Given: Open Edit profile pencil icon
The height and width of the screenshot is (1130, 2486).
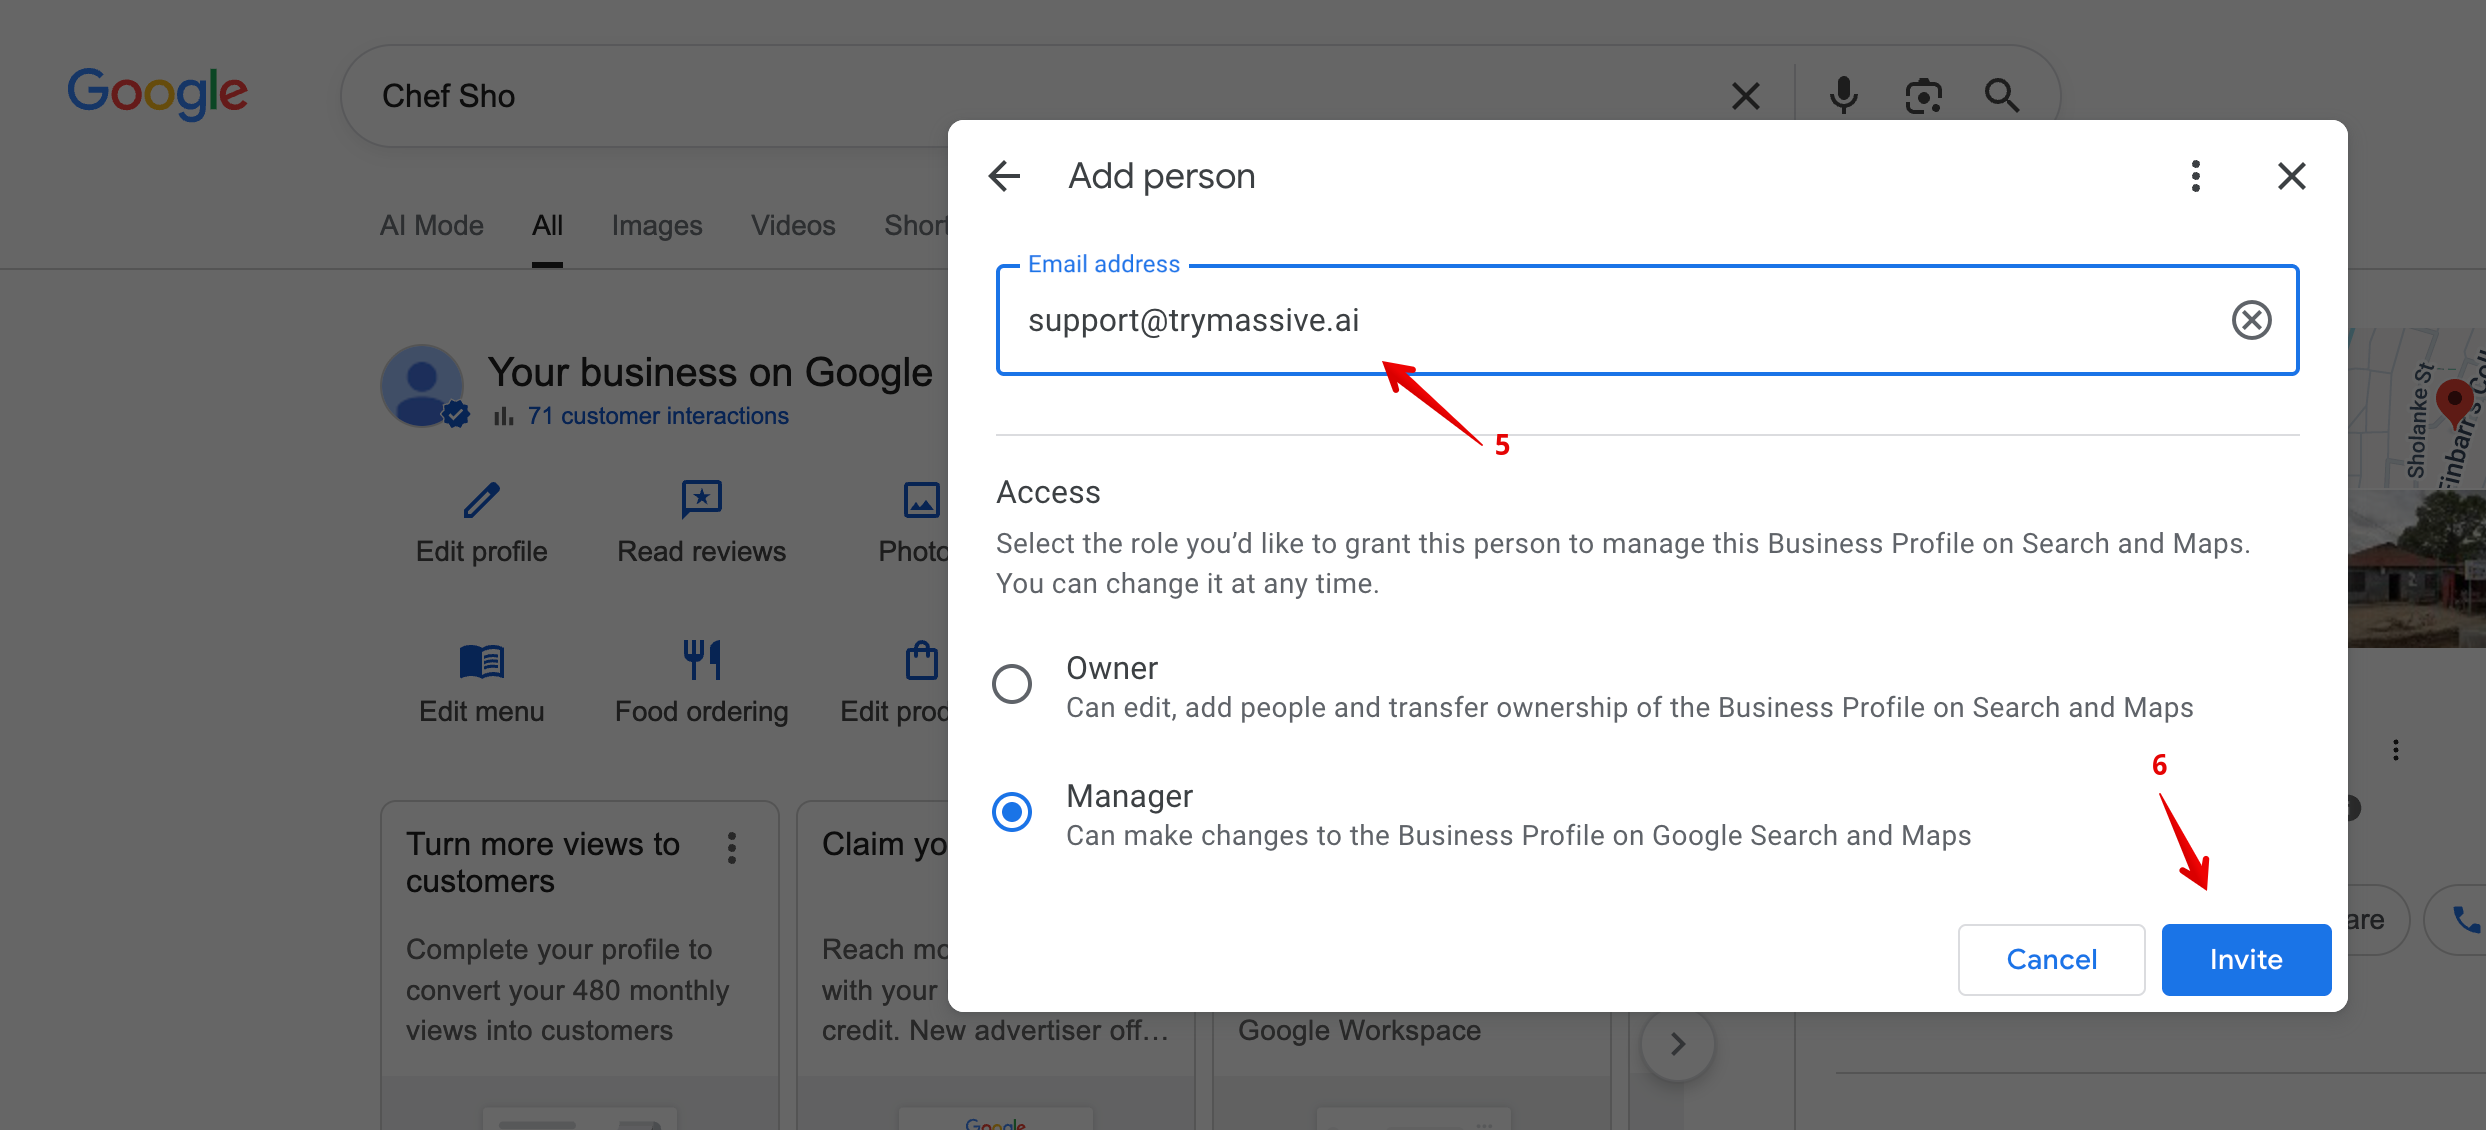Looking at the screenshot, I should click(481, 500).
